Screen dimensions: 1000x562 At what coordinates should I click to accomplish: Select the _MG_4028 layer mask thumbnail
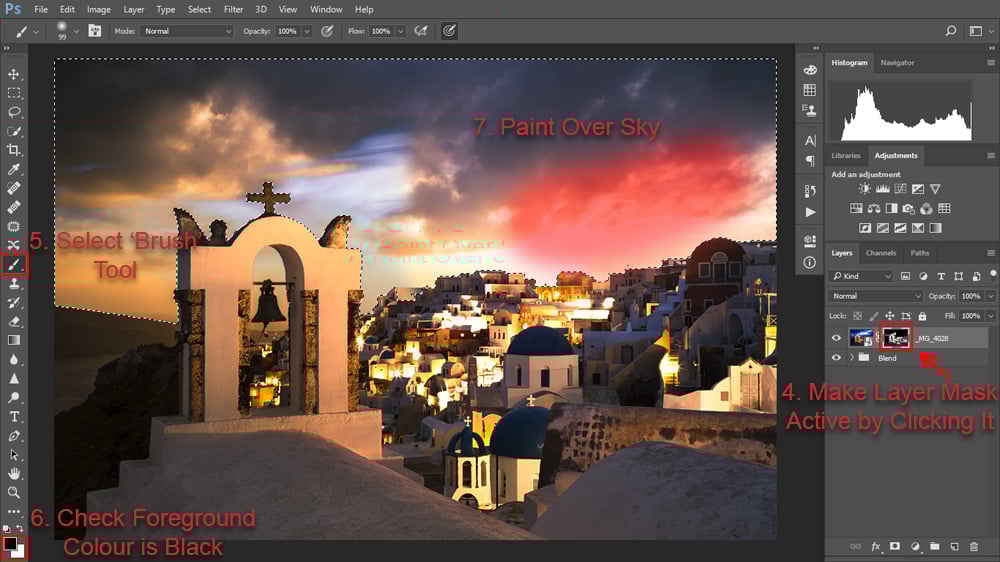click(895, 338)
